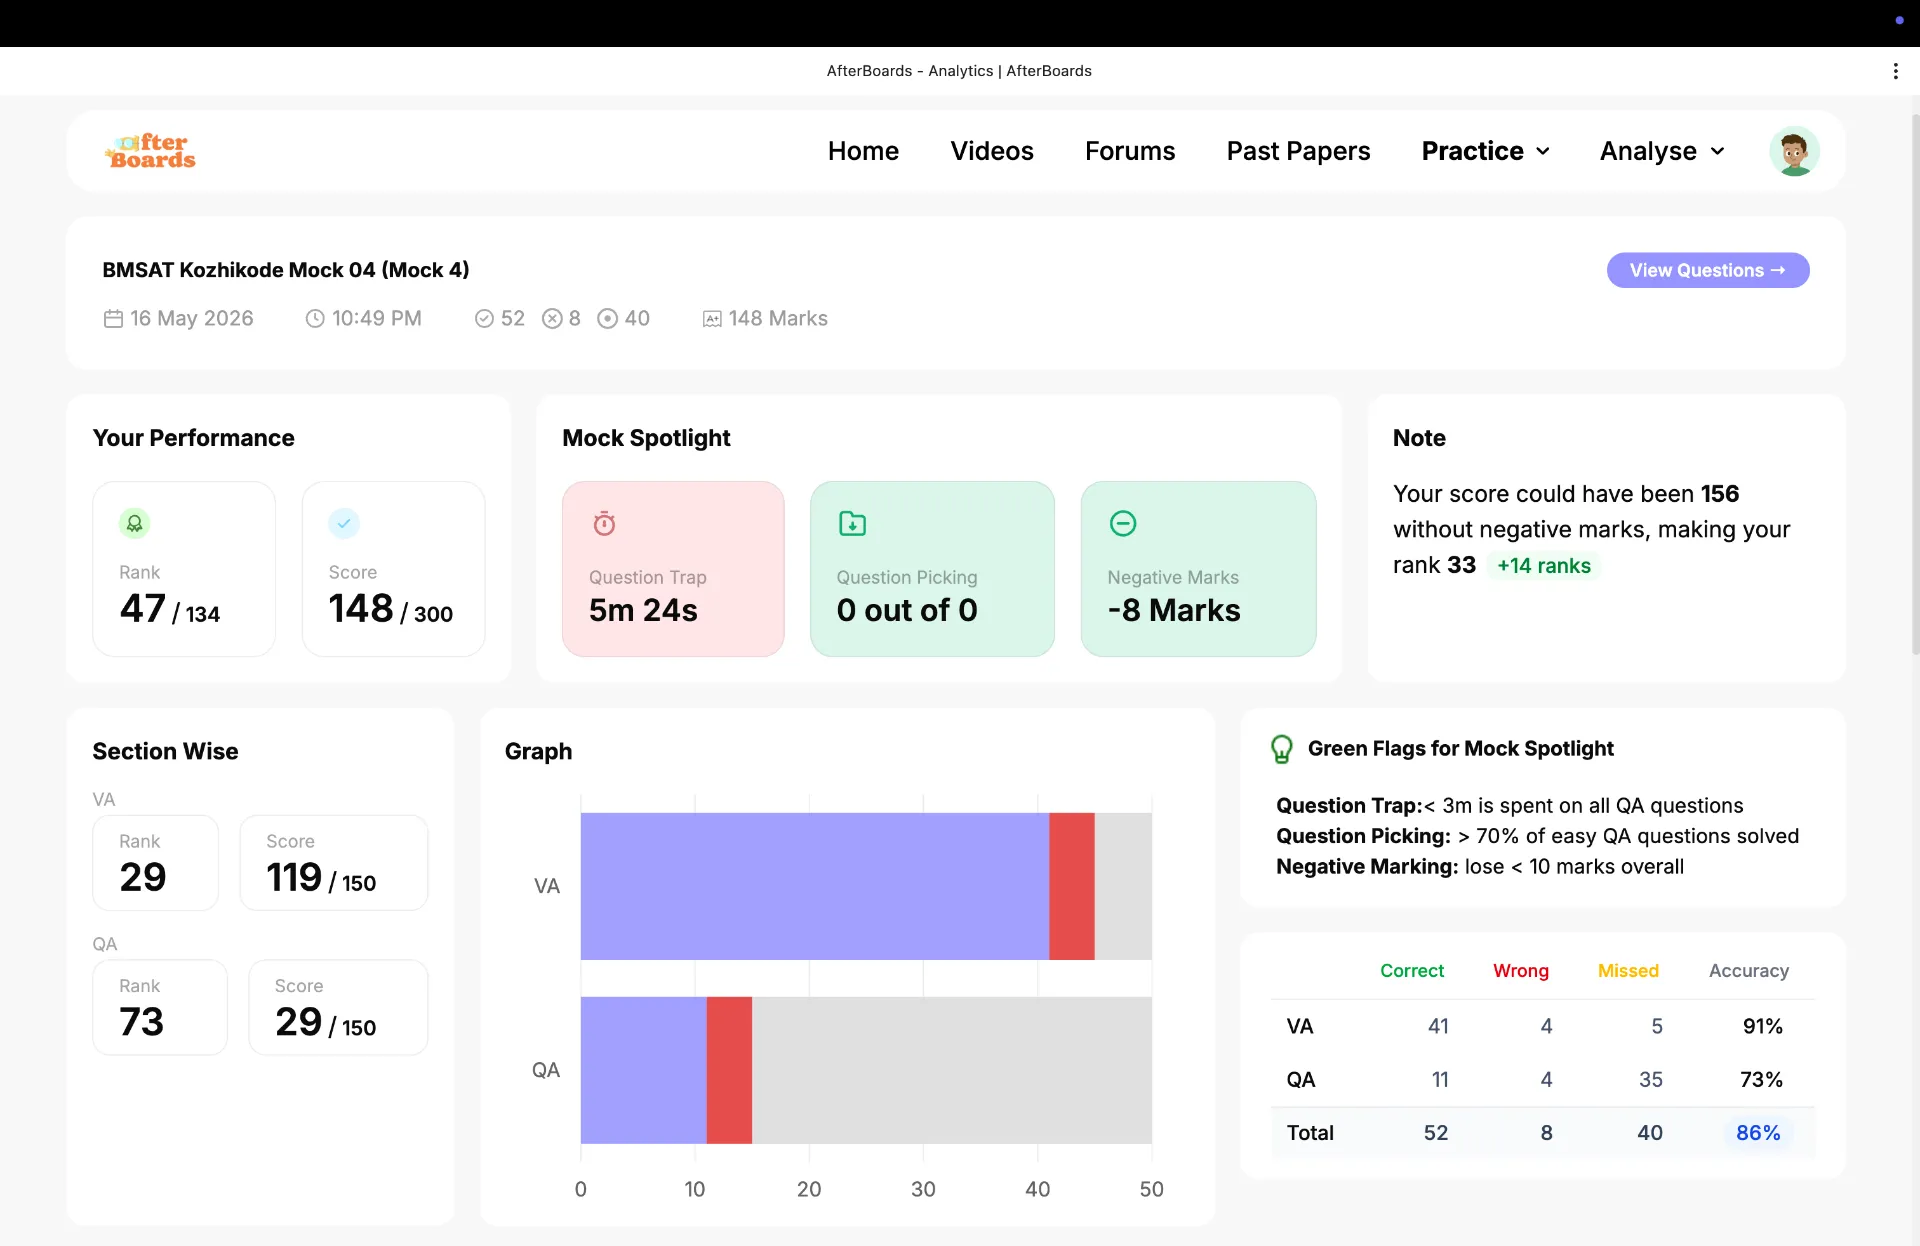Image resolution: width=1920 pixels, height=1246 pixels.
Task: Select the Negative Marks minus icon
Action: [x=1123, y=523]
